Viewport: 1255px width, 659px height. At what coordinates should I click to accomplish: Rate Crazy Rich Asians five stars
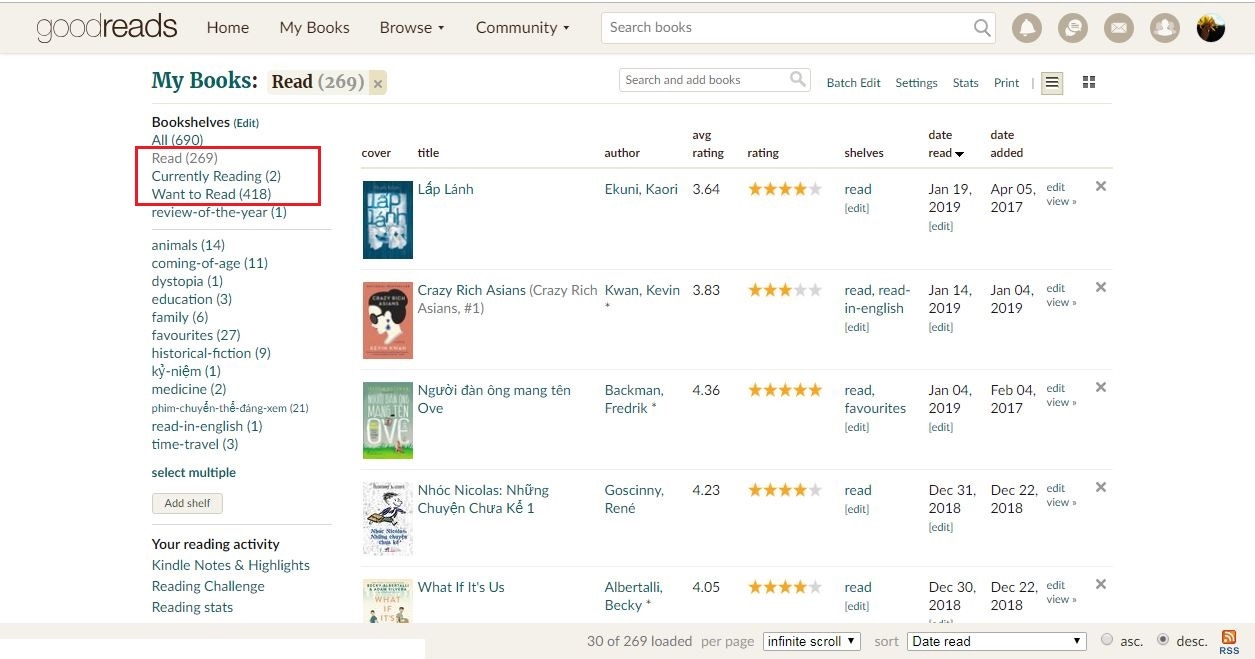[x=815, y=290]
